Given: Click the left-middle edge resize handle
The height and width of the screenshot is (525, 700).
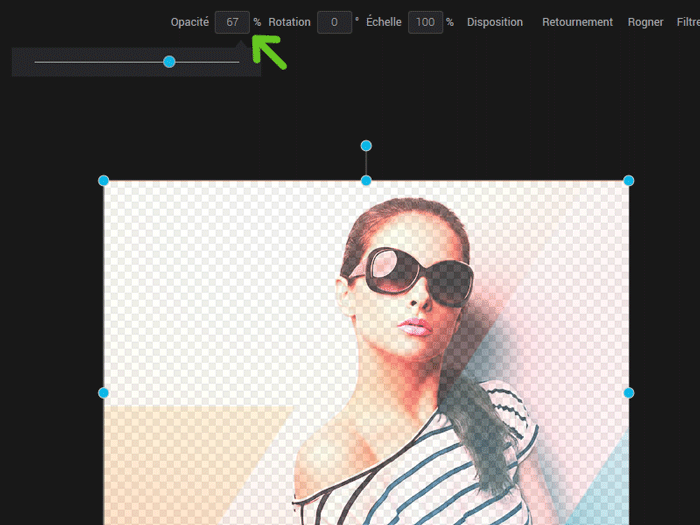Looking at the screenshot, I should tap(103, 393).
